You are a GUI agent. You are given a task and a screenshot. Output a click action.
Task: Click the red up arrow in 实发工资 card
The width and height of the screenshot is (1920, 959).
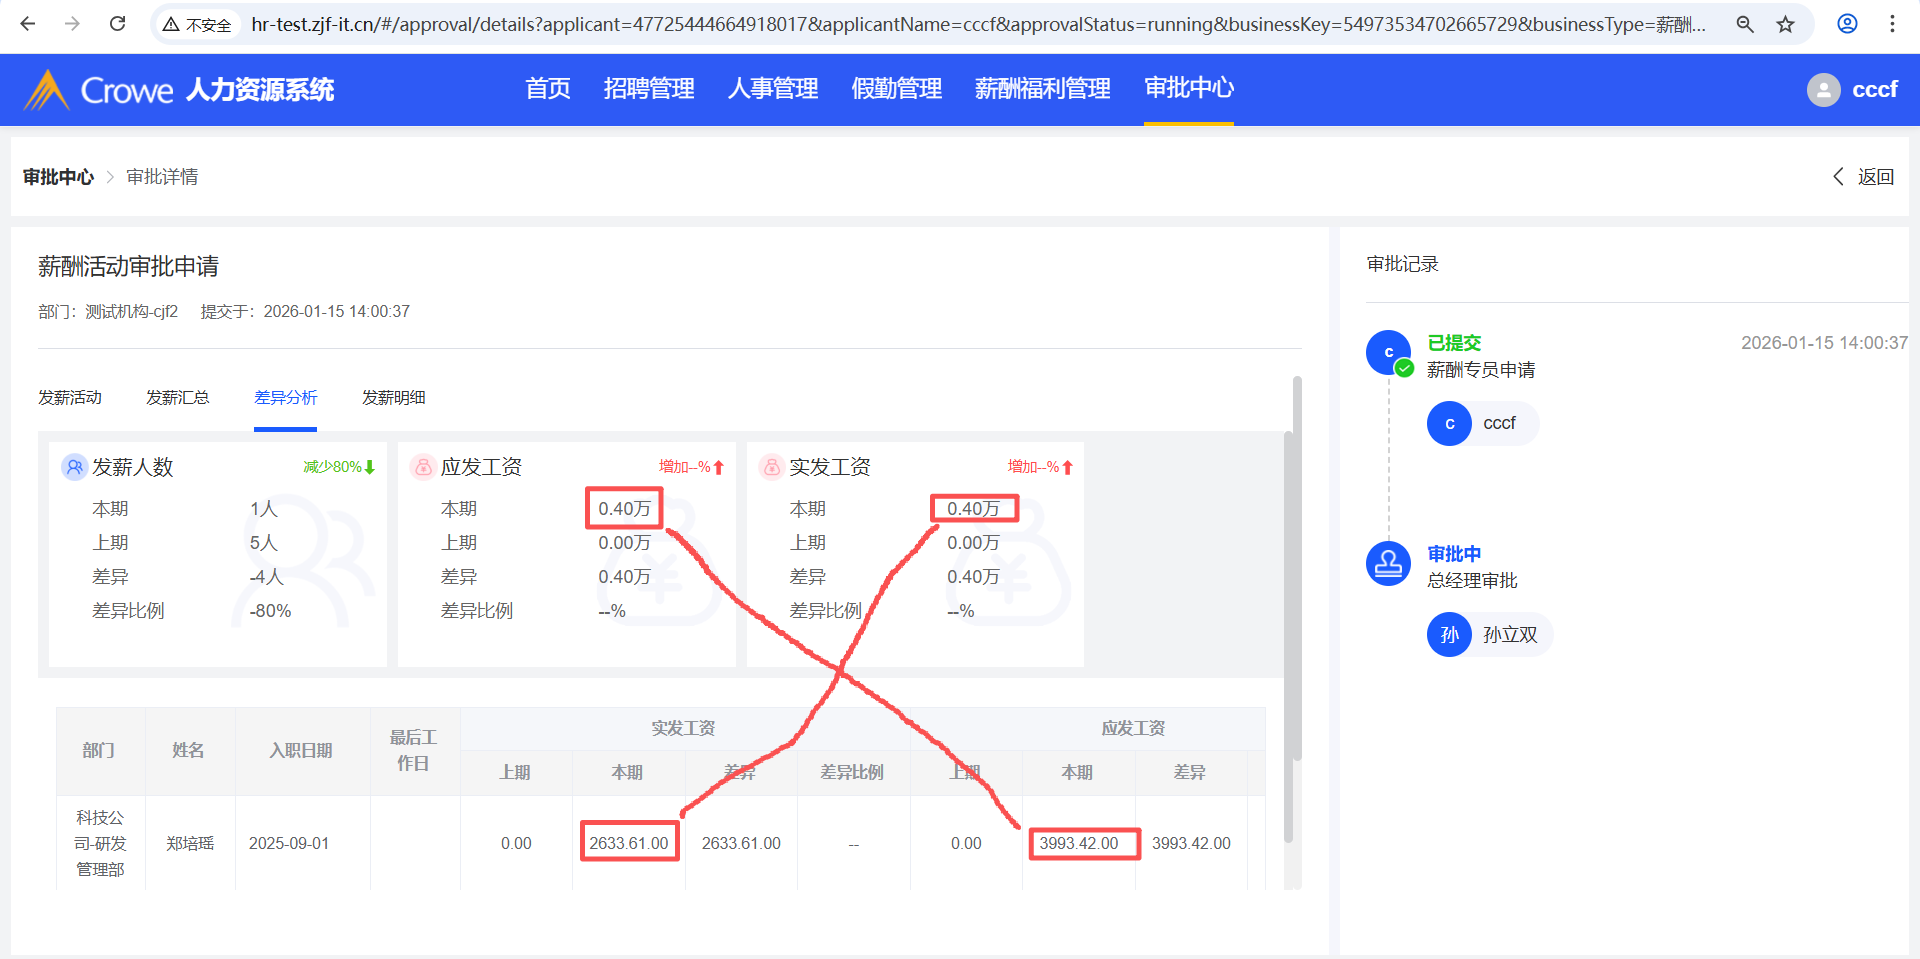[1068, 467]
